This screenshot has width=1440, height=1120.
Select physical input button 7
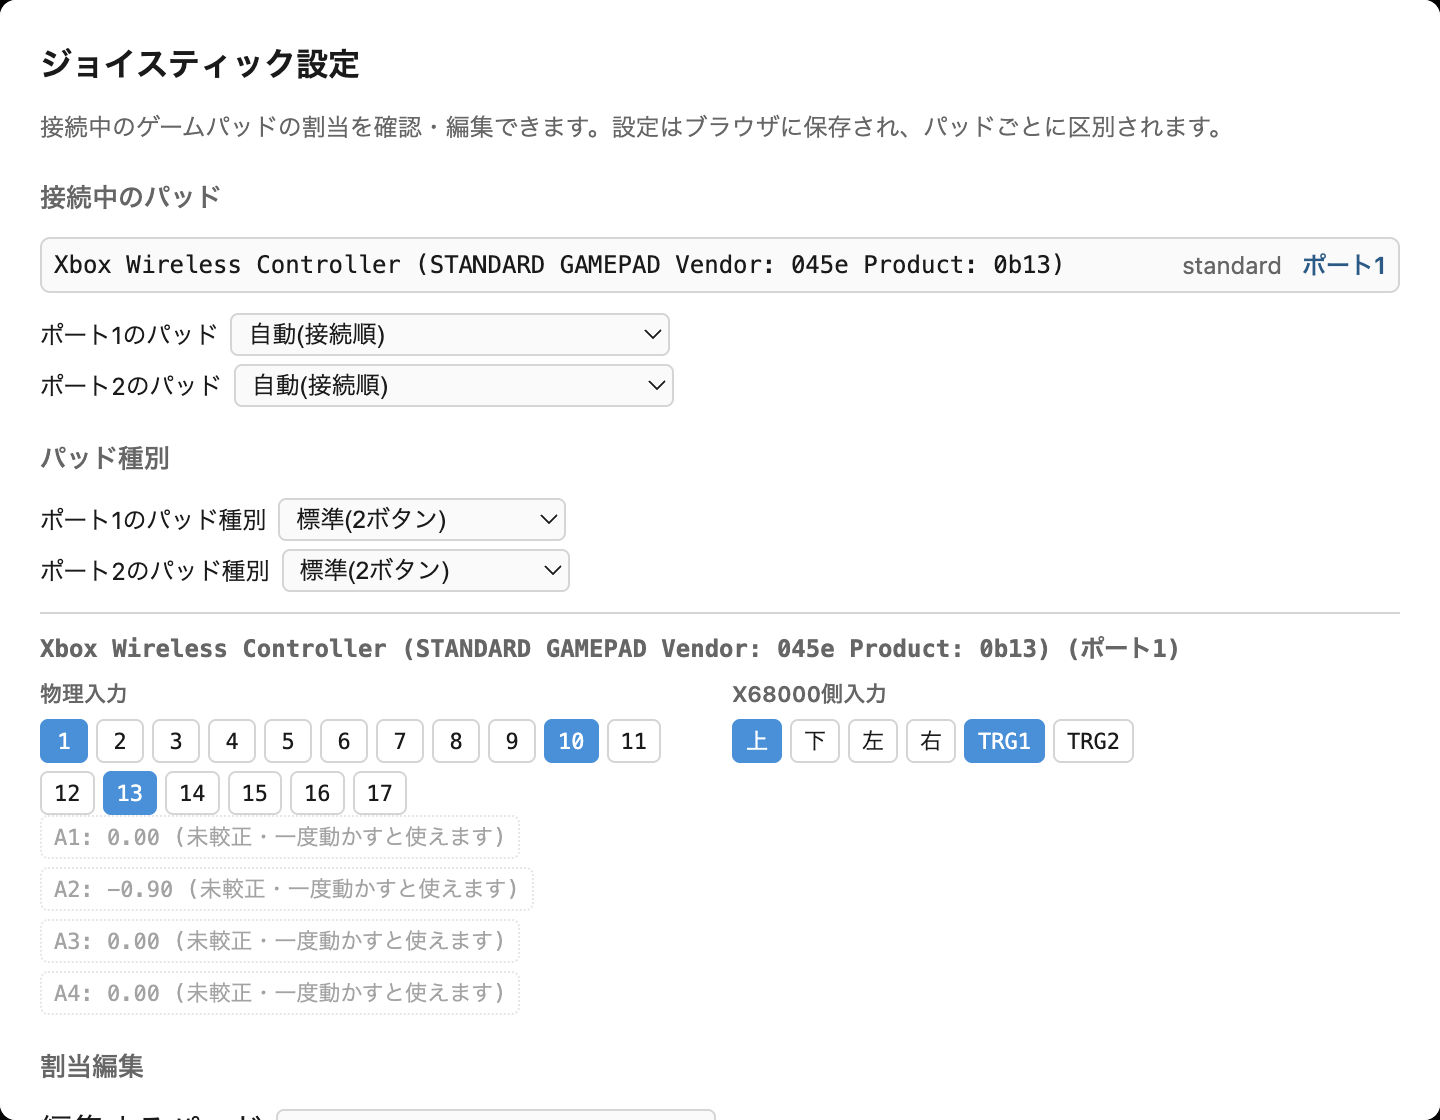click(400, 741)
